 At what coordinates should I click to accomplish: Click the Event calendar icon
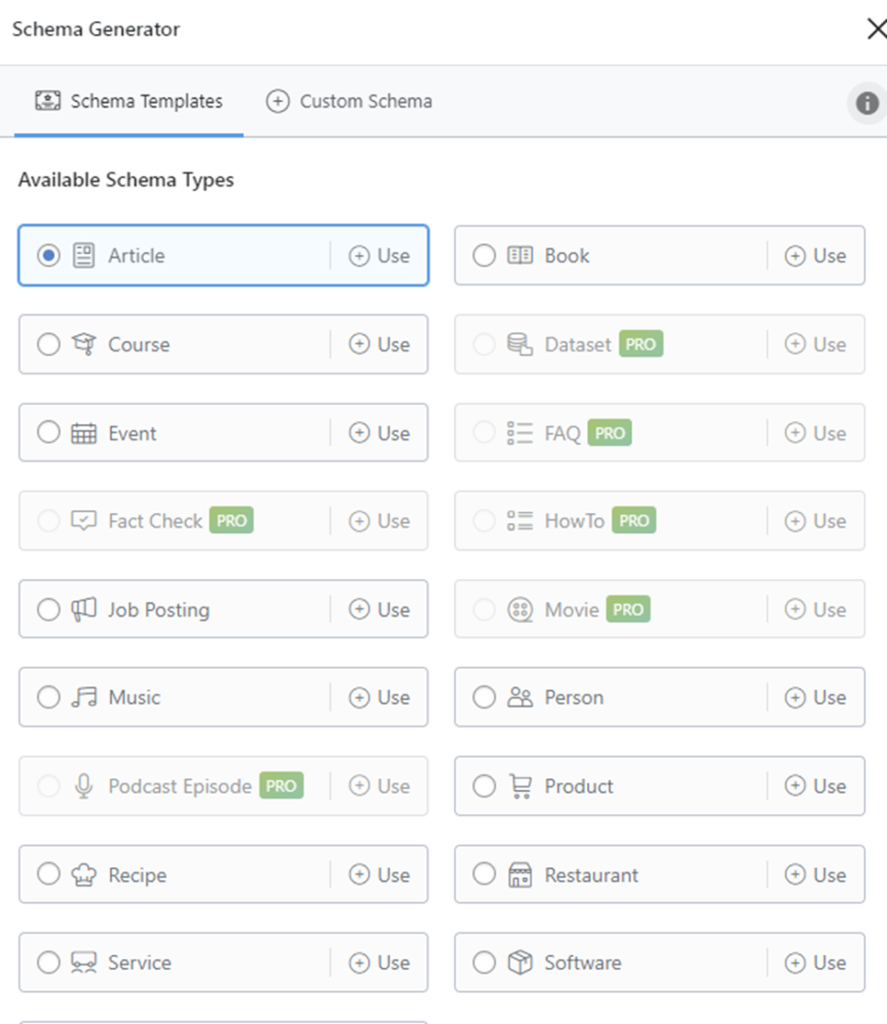pyautogui.click(x=84, y=433)
